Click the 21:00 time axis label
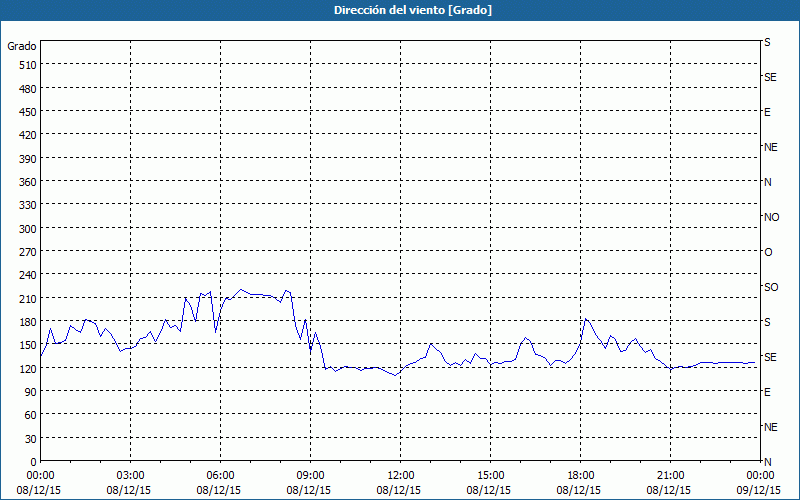Viewport: 800px width, 500px height. pyautogui.click(x=670, y=476)
